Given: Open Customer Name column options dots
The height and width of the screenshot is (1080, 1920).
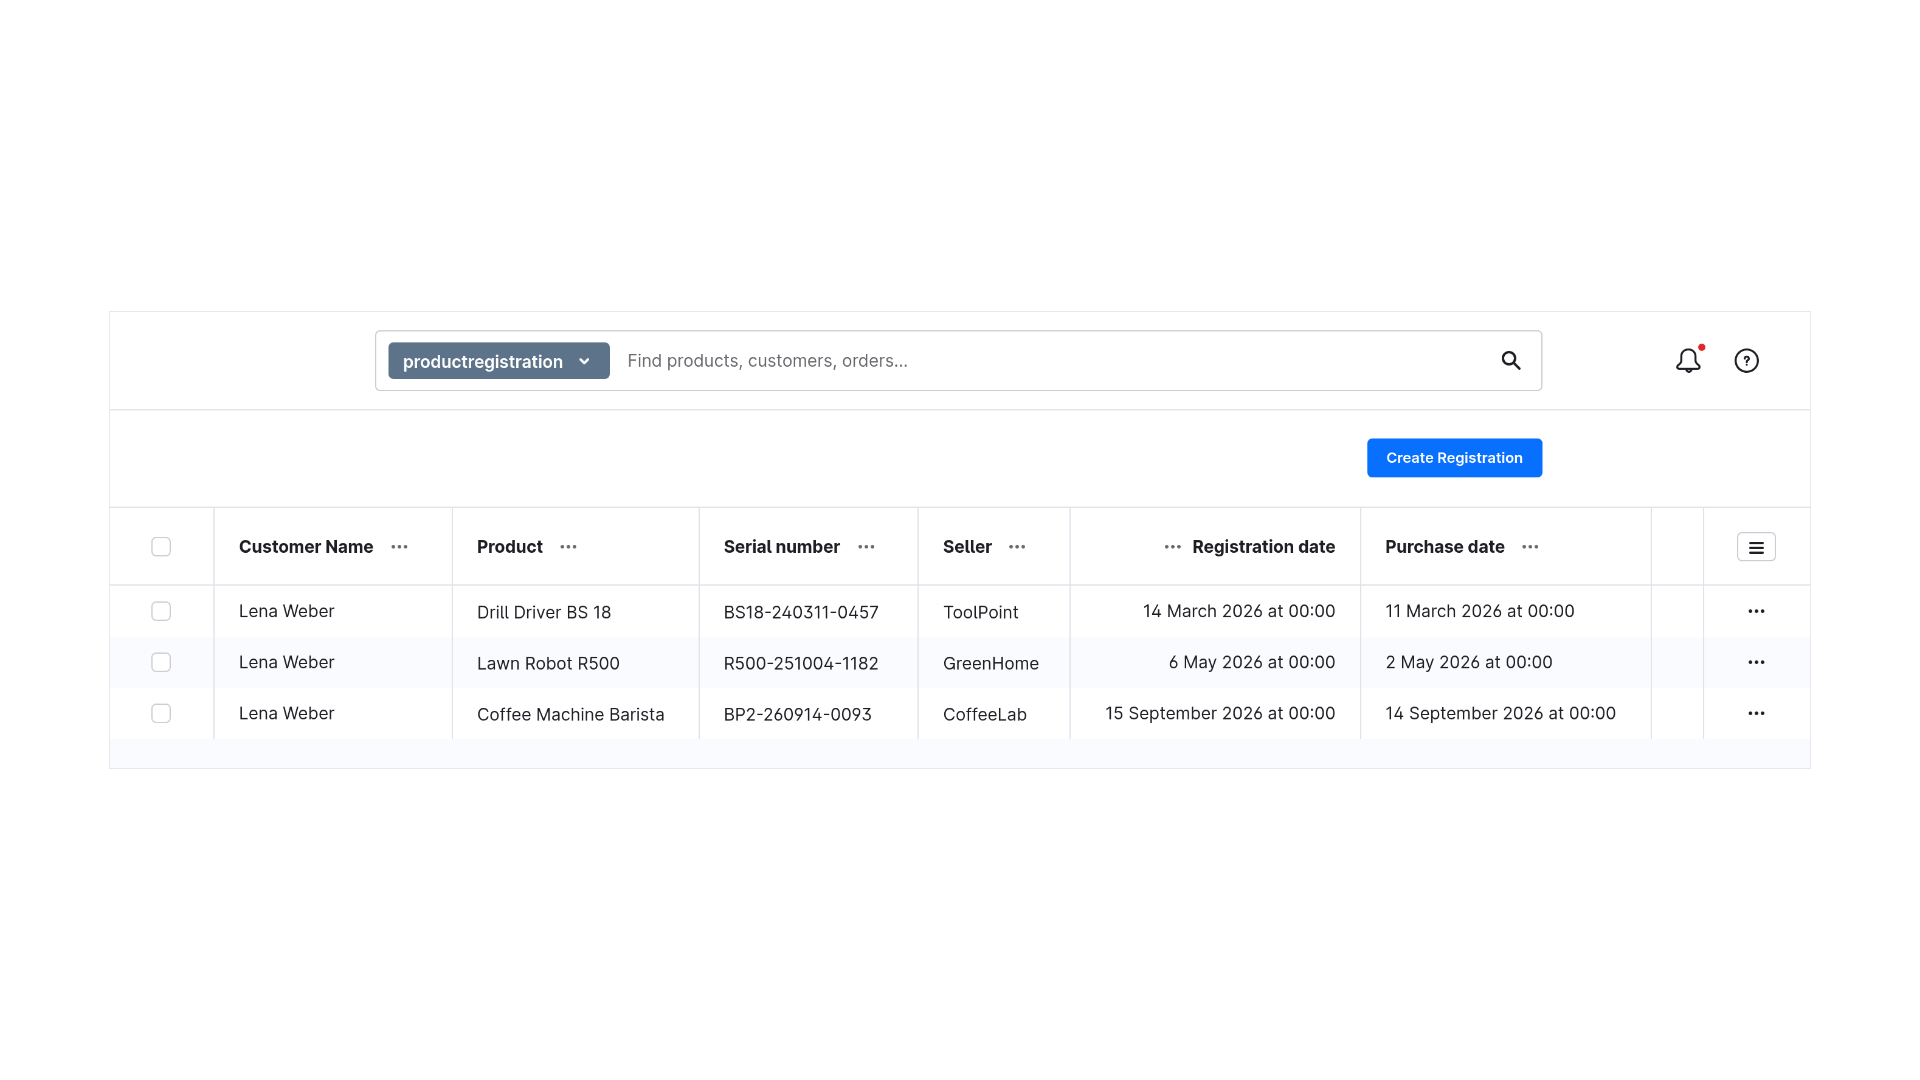Looking at the screenshot, I should click(399, 547).
